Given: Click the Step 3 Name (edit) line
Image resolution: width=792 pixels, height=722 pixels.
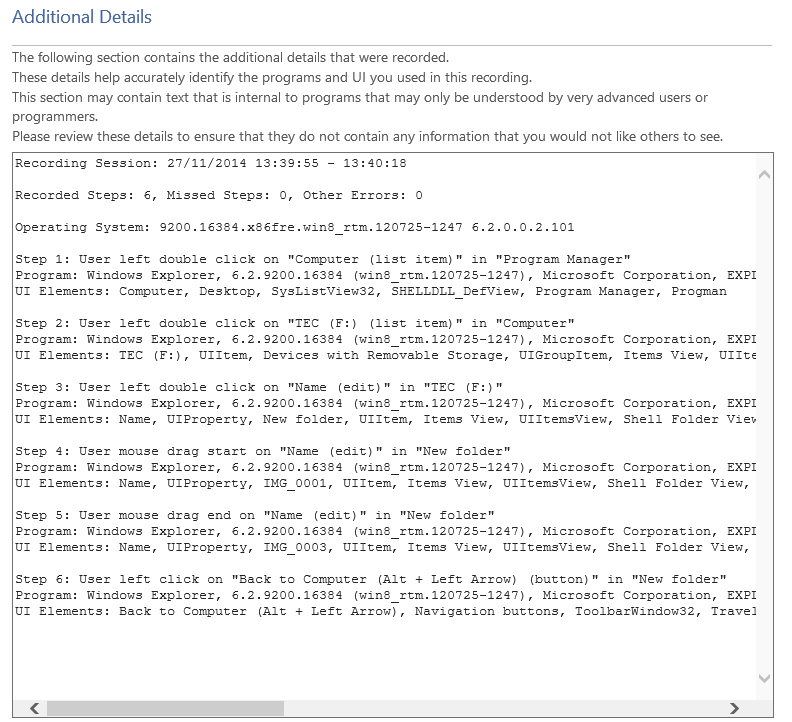Looking at the screenshot, I should coord(259,387).
